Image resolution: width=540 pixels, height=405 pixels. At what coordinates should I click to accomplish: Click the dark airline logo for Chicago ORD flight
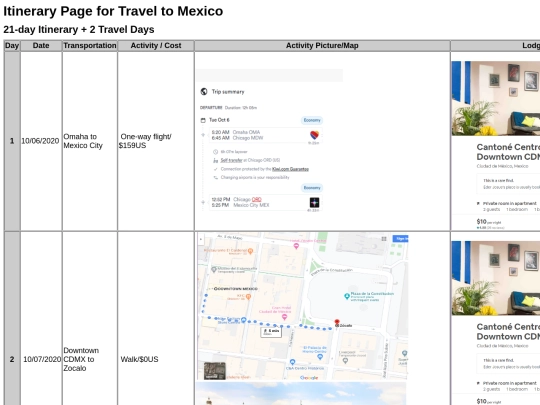[x=314, y=202]
